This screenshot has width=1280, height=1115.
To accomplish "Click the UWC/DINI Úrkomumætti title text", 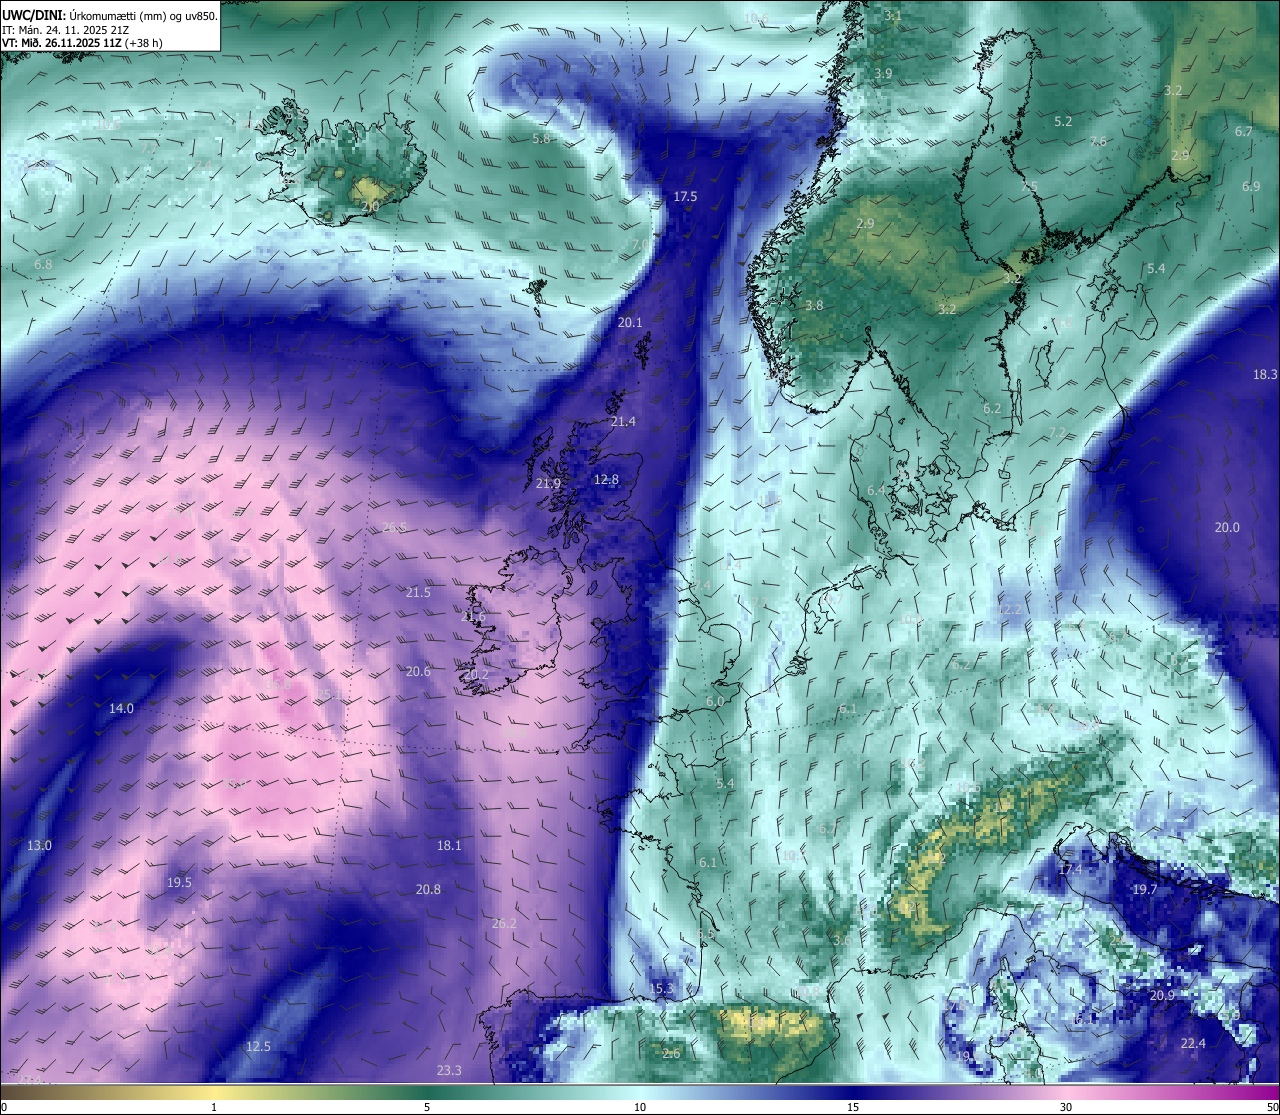I will click(x=108, y=17).
